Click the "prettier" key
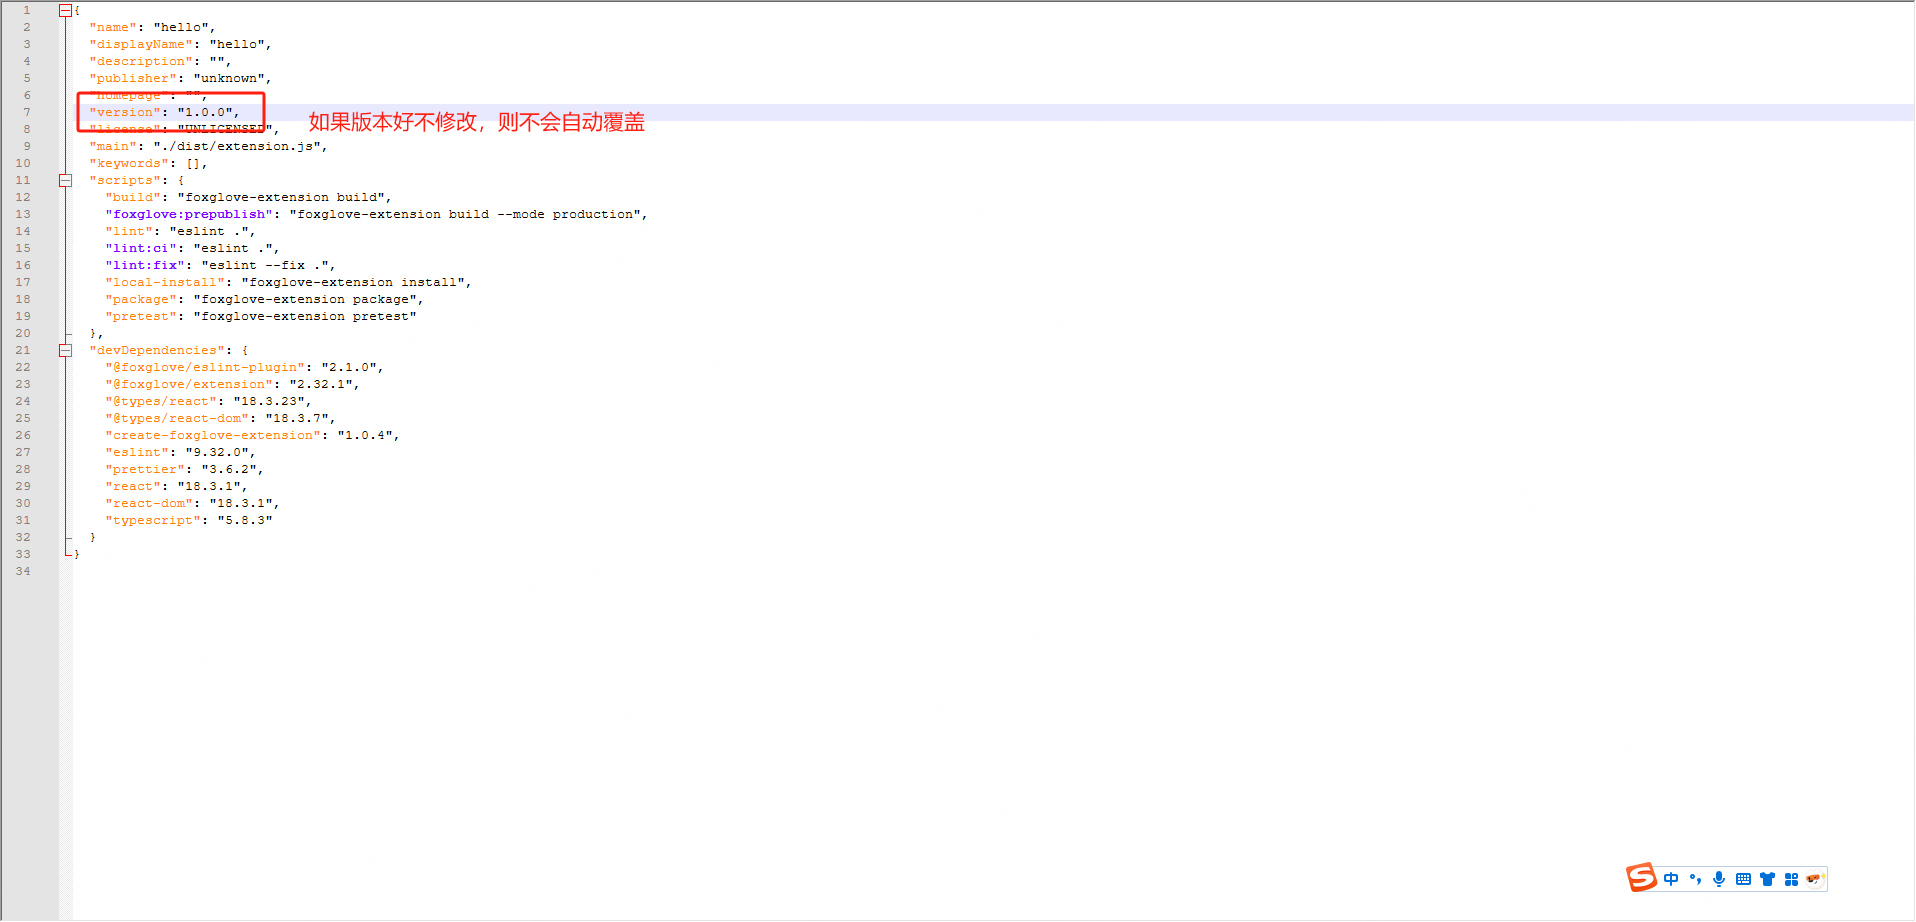The width and height of the screenshot is (1916, 922). coord(145,469)
